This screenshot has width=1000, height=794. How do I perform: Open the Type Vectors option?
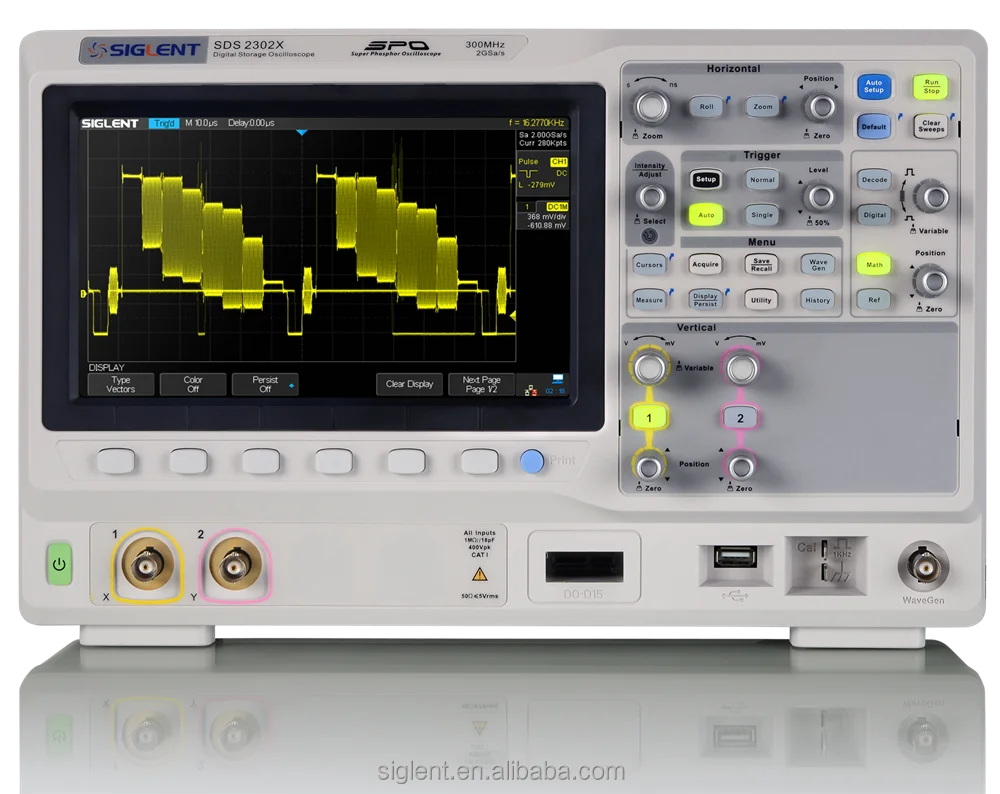119,383
